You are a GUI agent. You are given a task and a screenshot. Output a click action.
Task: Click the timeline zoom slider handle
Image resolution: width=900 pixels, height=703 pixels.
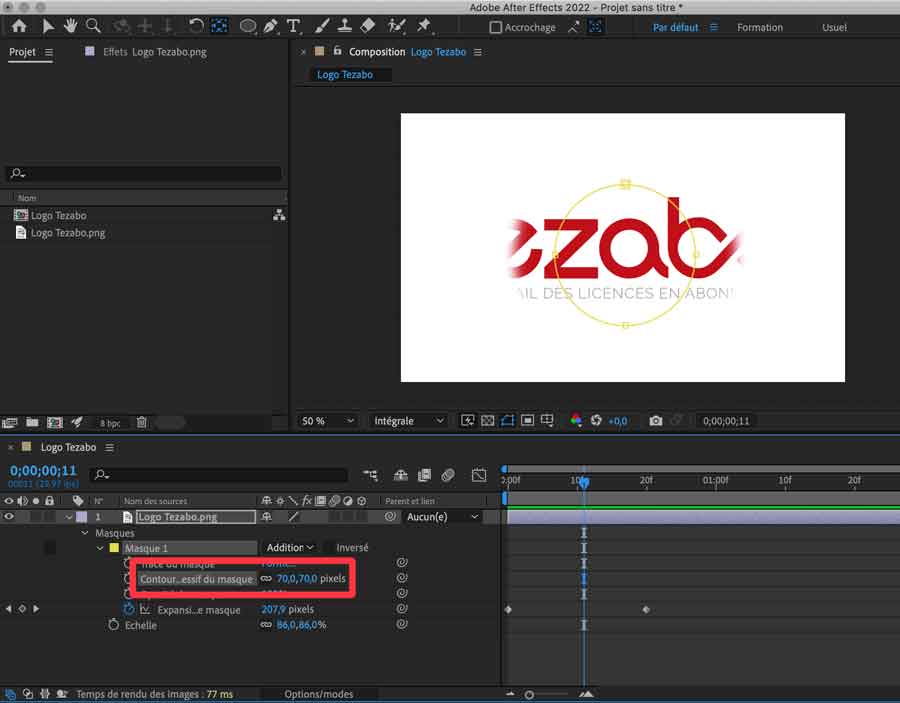529,695
